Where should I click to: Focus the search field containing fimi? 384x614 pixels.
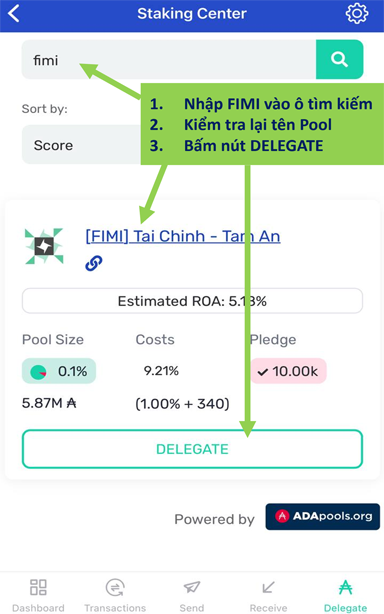point(169,60)
